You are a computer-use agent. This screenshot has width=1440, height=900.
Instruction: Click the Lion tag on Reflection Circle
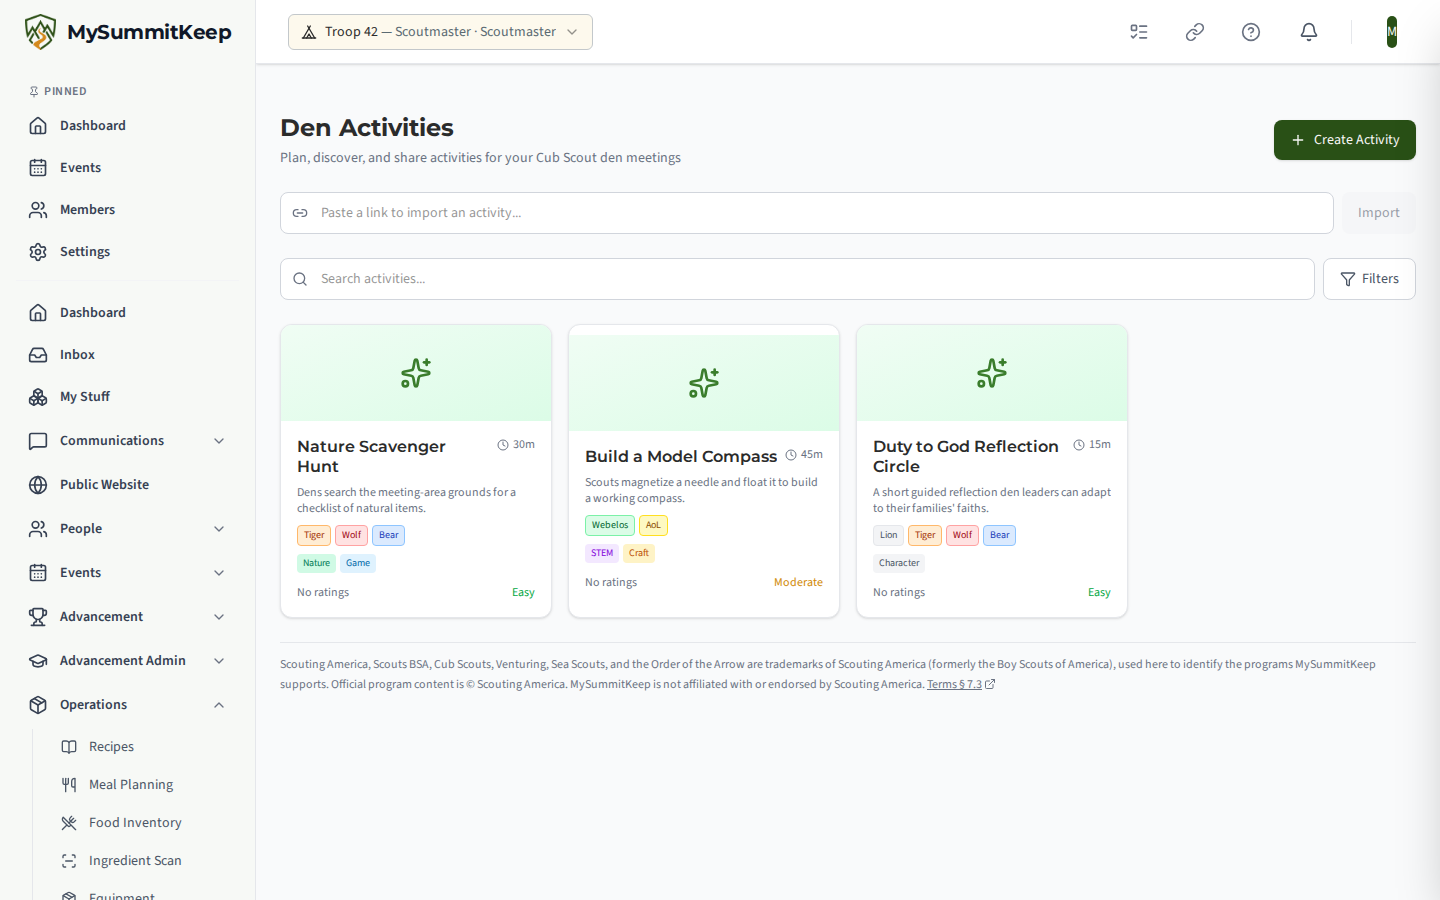pos(888,535)
